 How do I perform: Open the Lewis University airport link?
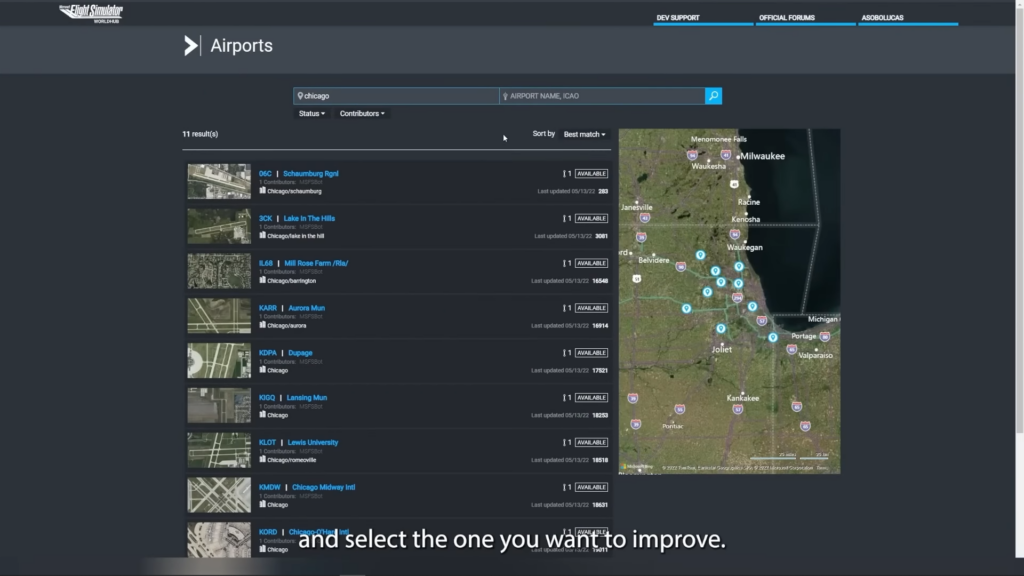313,442
